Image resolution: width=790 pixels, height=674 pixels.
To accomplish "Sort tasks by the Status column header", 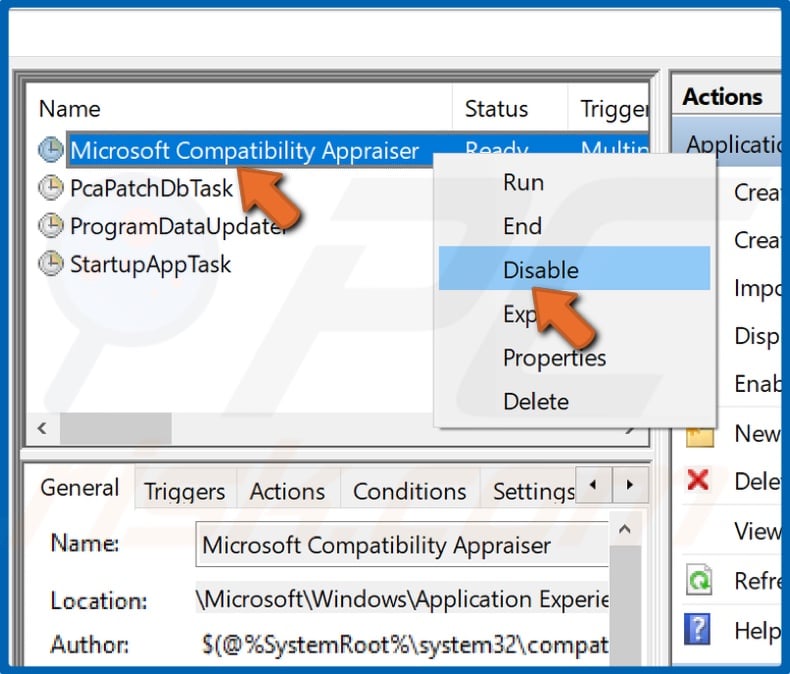I will [509, 109].
